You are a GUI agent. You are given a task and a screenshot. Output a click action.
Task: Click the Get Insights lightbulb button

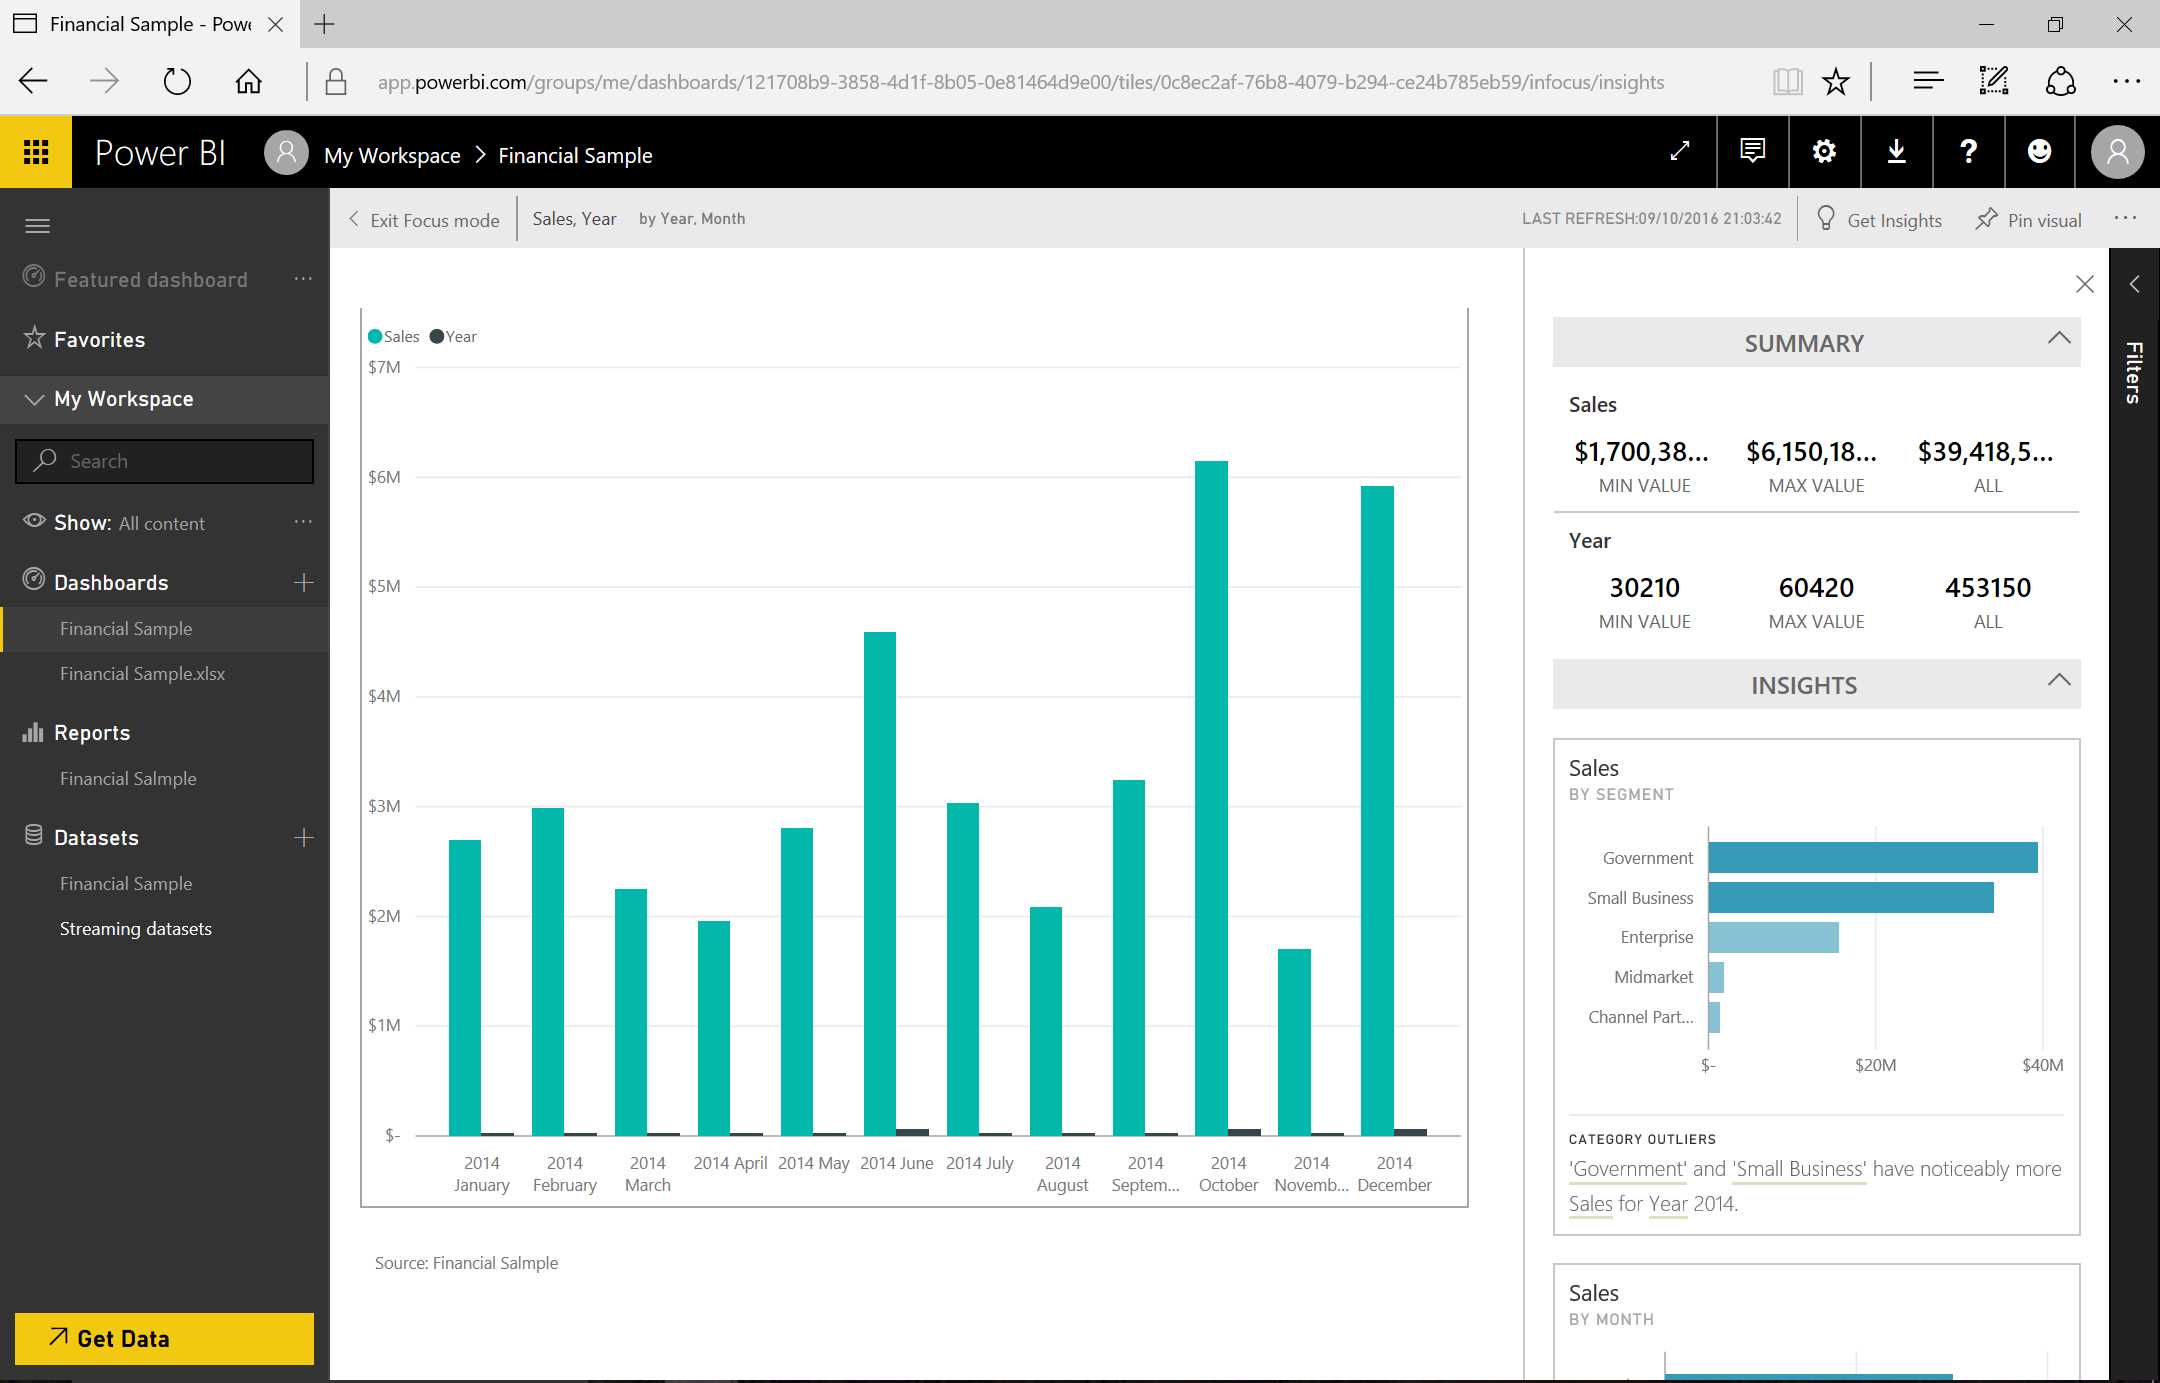(1878, 220)
